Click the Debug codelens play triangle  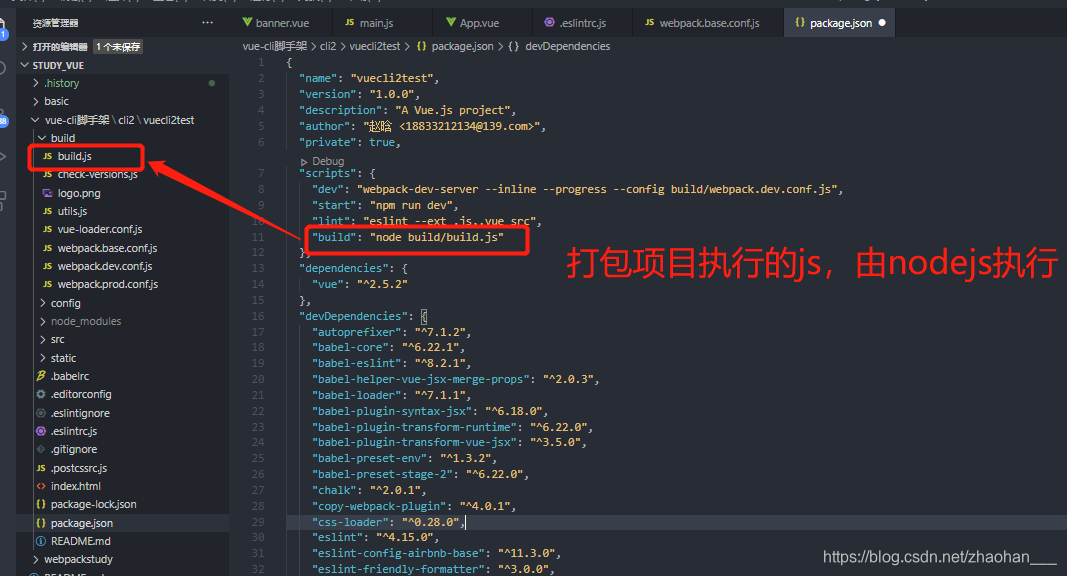click(x=304, y=162)
